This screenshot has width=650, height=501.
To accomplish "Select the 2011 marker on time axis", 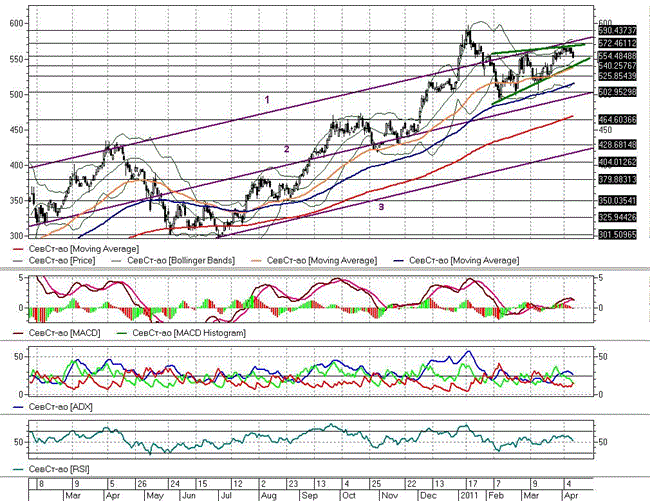I will point(470,496).
